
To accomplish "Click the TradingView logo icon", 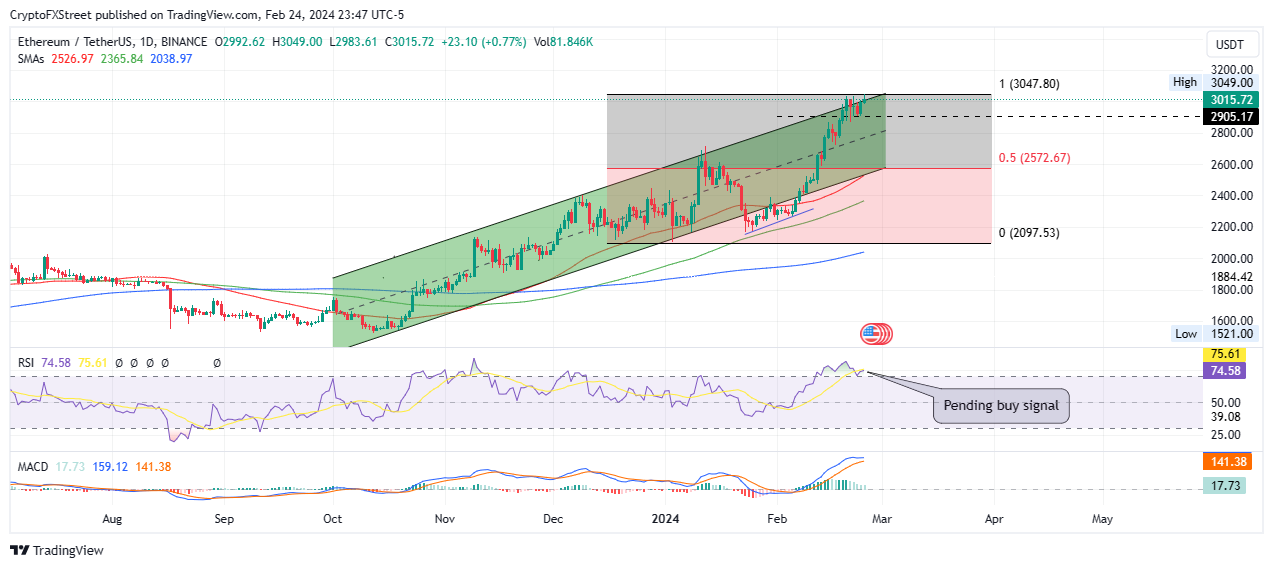I will tap(19, 550).
